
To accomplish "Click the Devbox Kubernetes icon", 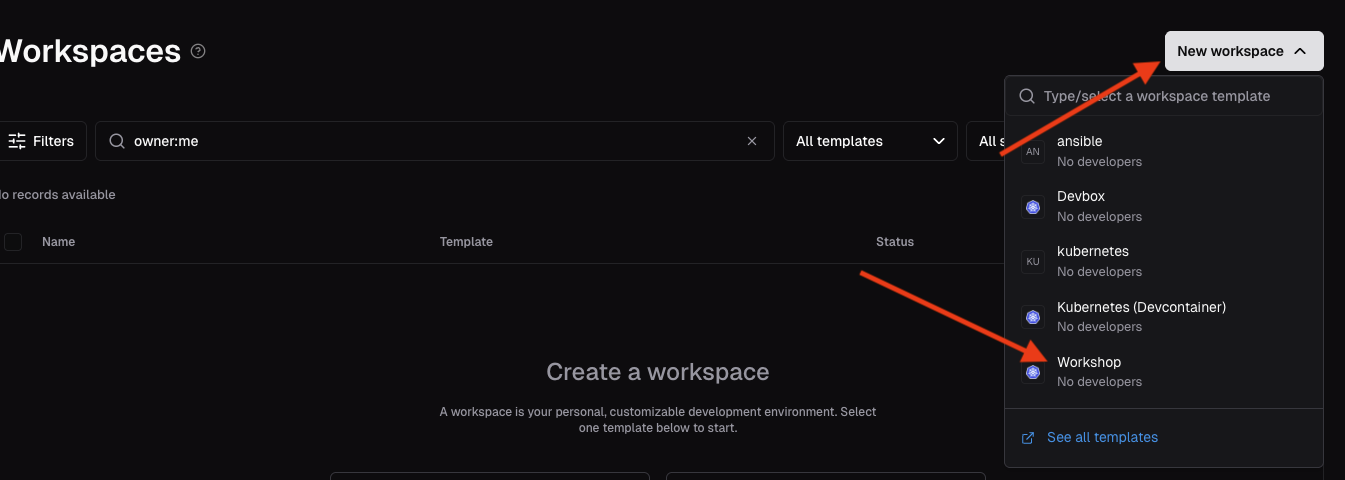I will (x=1033, y=206).
